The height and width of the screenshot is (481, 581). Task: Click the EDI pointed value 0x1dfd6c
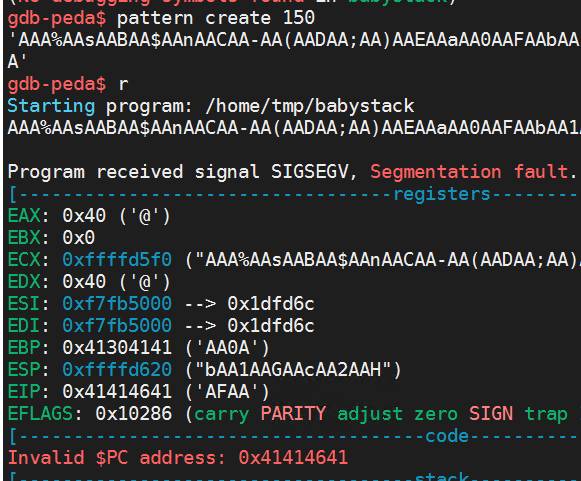point(271,326)
